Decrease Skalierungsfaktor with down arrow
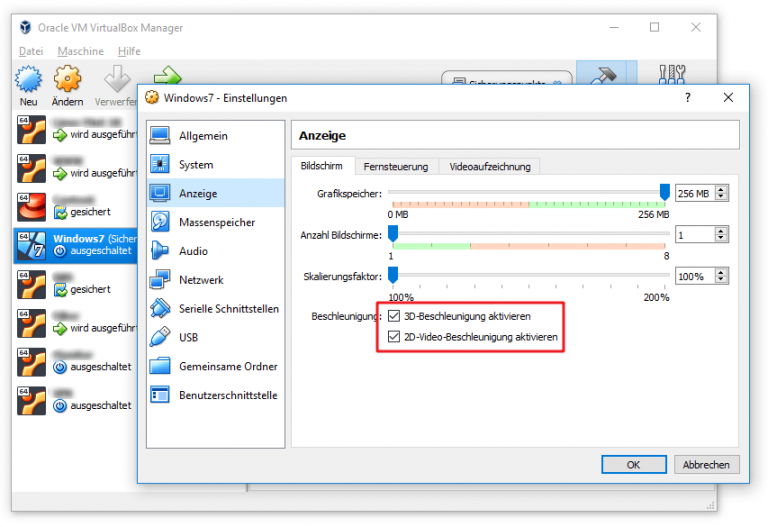768x527 pixels. [720, 280]
